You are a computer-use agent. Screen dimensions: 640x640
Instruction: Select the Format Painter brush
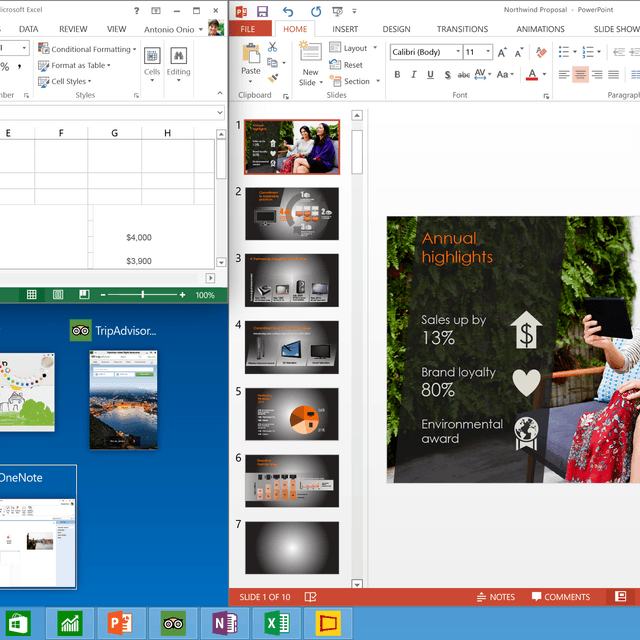[273, 78]
